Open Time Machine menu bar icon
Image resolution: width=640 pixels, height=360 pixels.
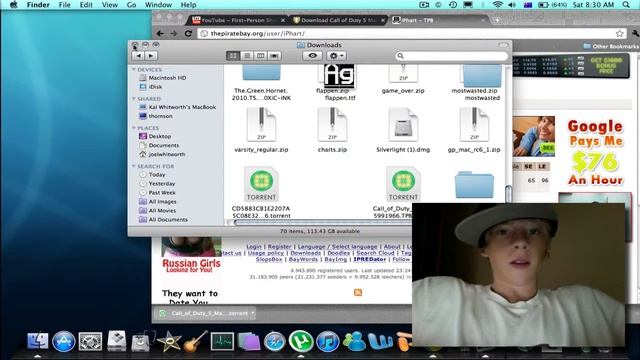click(x=453, y=5)
